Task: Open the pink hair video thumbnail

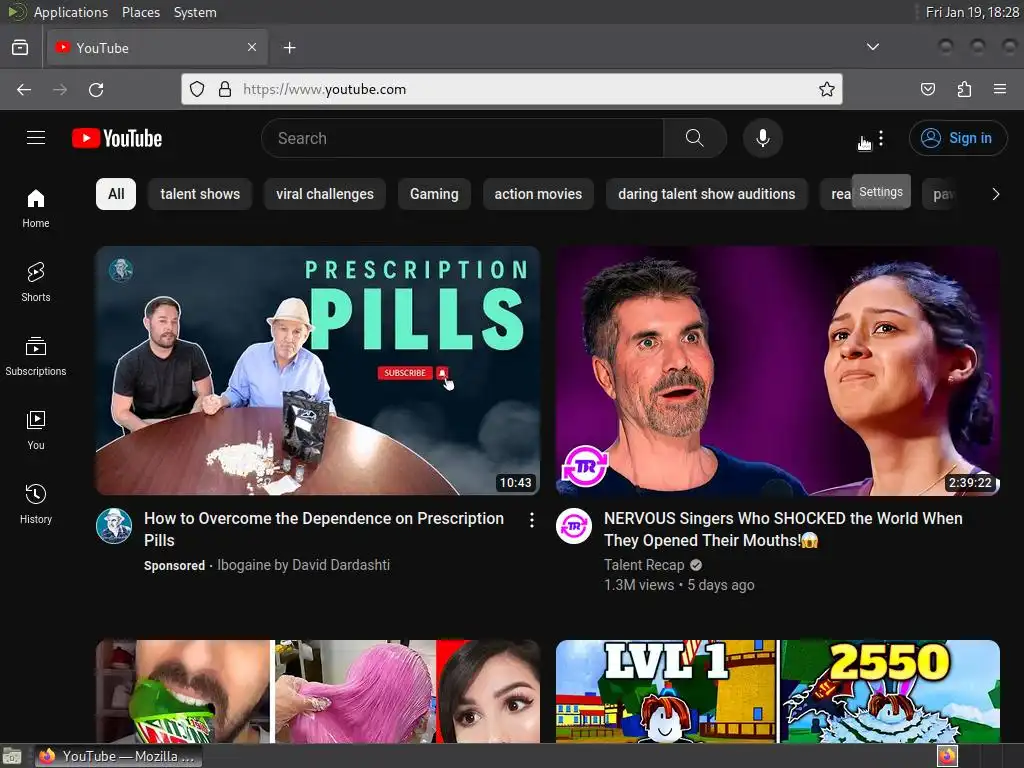Action: [317, 691]
